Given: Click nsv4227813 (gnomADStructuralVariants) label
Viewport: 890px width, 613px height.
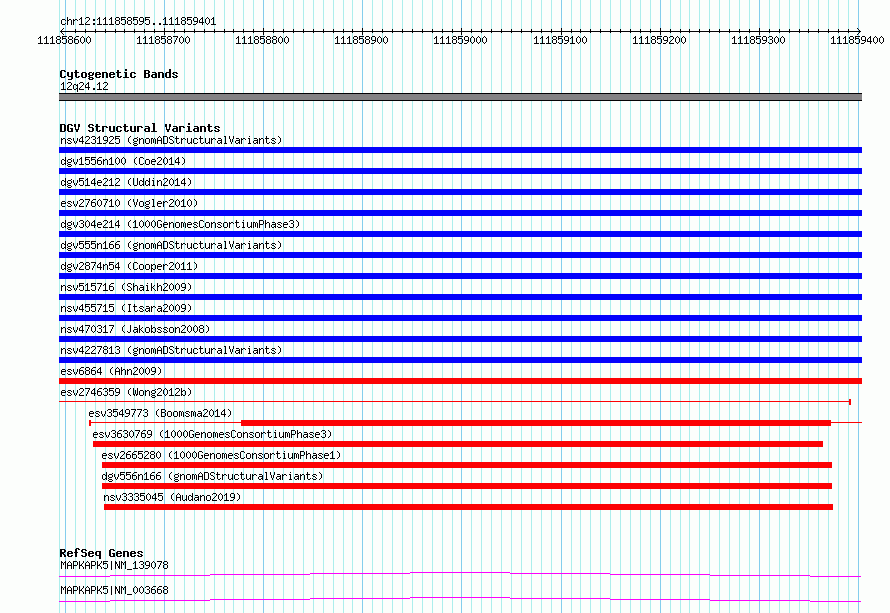Looking at the screenshot, I should point(171,350).
